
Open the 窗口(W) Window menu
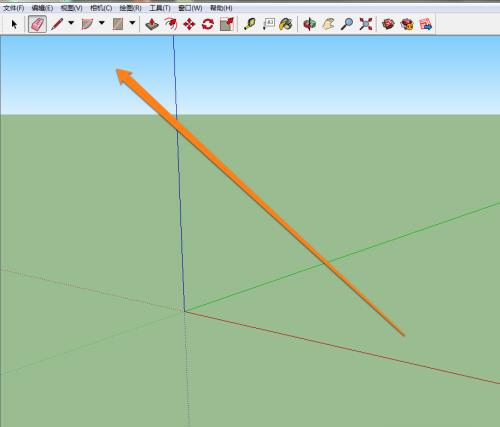[190, 8]
